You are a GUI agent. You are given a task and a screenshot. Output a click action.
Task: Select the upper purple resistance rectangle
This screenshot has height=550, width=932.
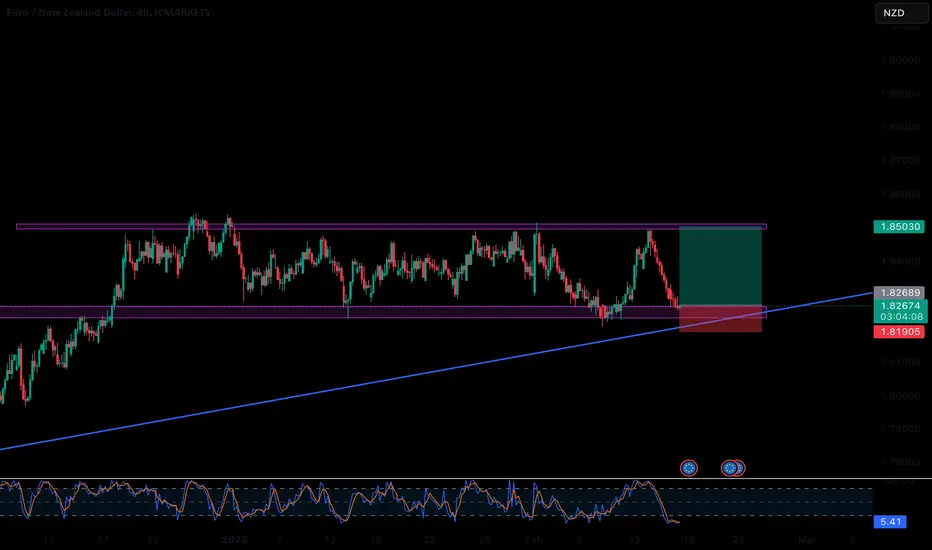click(x=391, y=227)
